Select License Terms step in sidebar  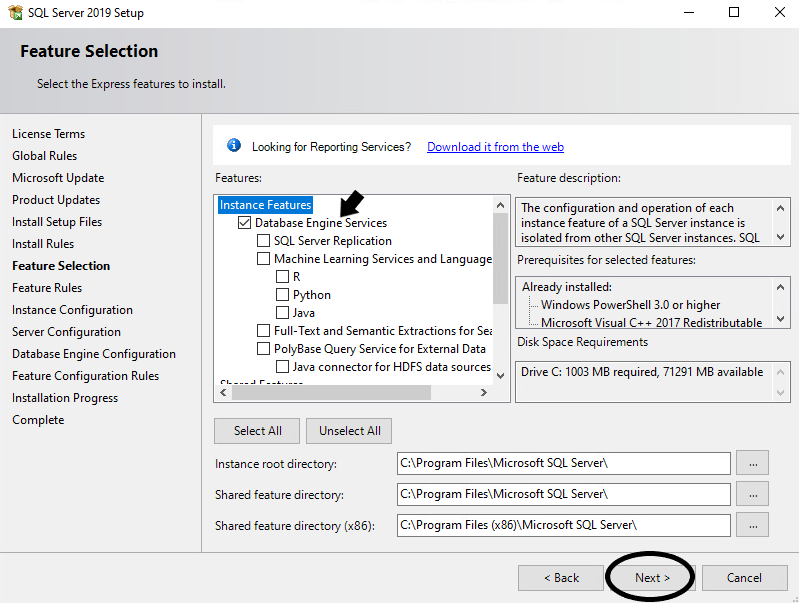click(x=48, y=134)
